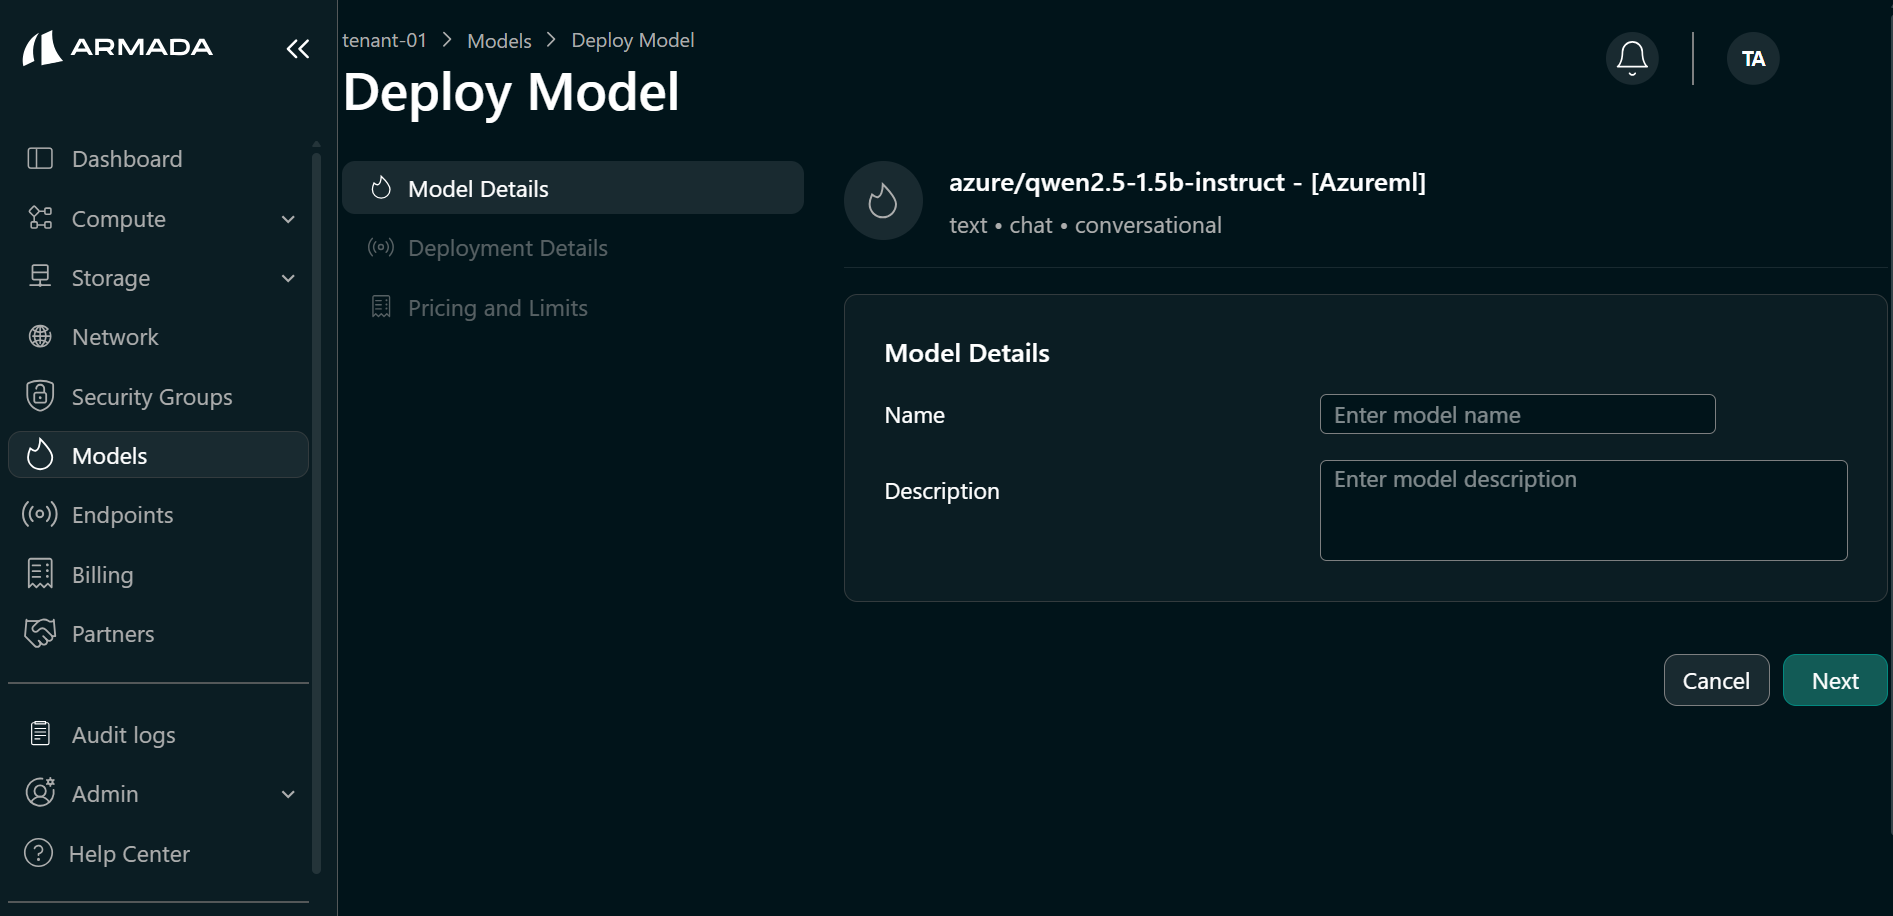Open the Billing page

click(158, 574)
